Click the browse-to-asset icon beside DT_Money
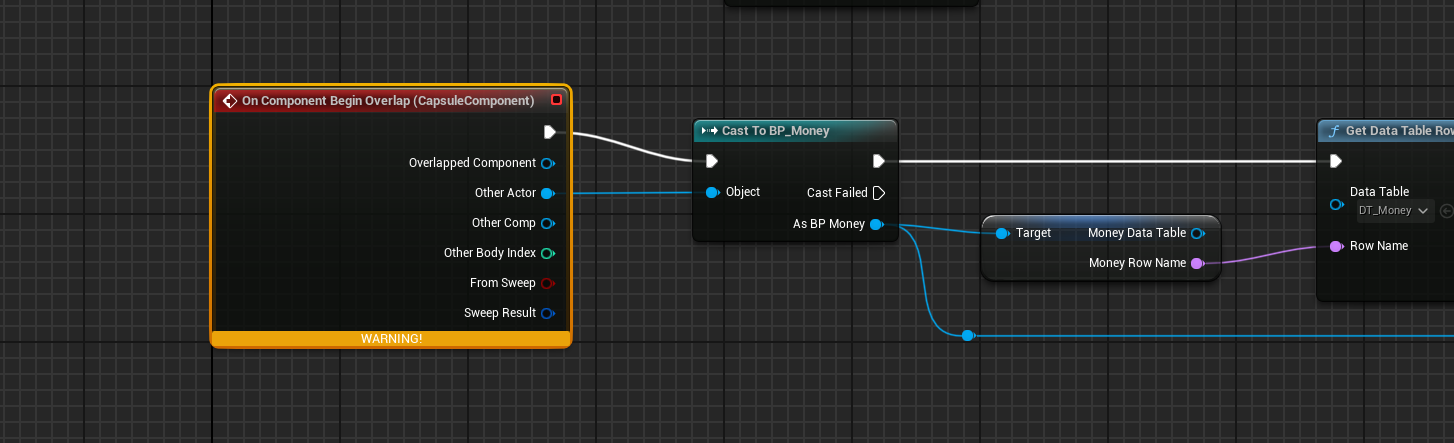This screenshot has height=443, width=1454. click(1446, 210)
